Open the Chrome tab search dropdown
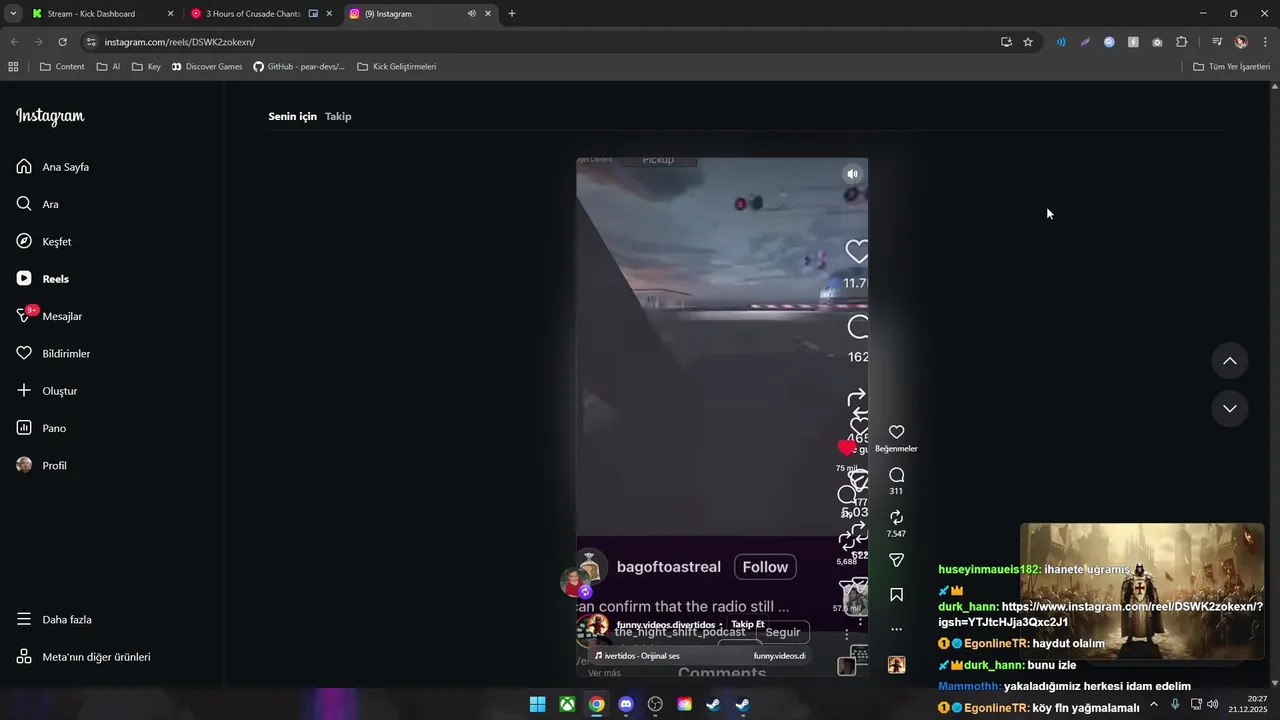Viewport: 1280px width, 720px height. pos(12,13)
